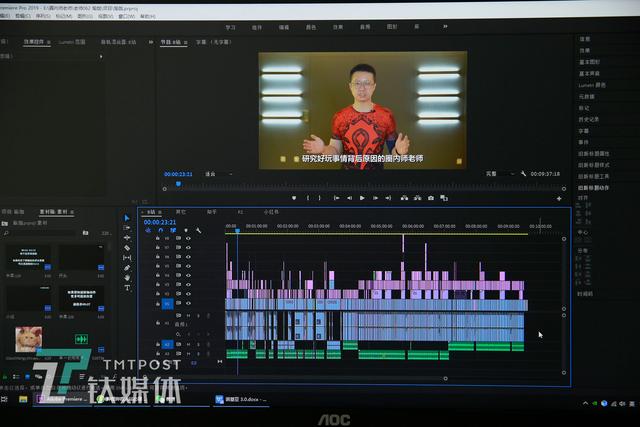Image resolution: width=640 pixels, height=427 pixels.
Task: Open the Program monitor button editor plus
Action: [559, 198]
